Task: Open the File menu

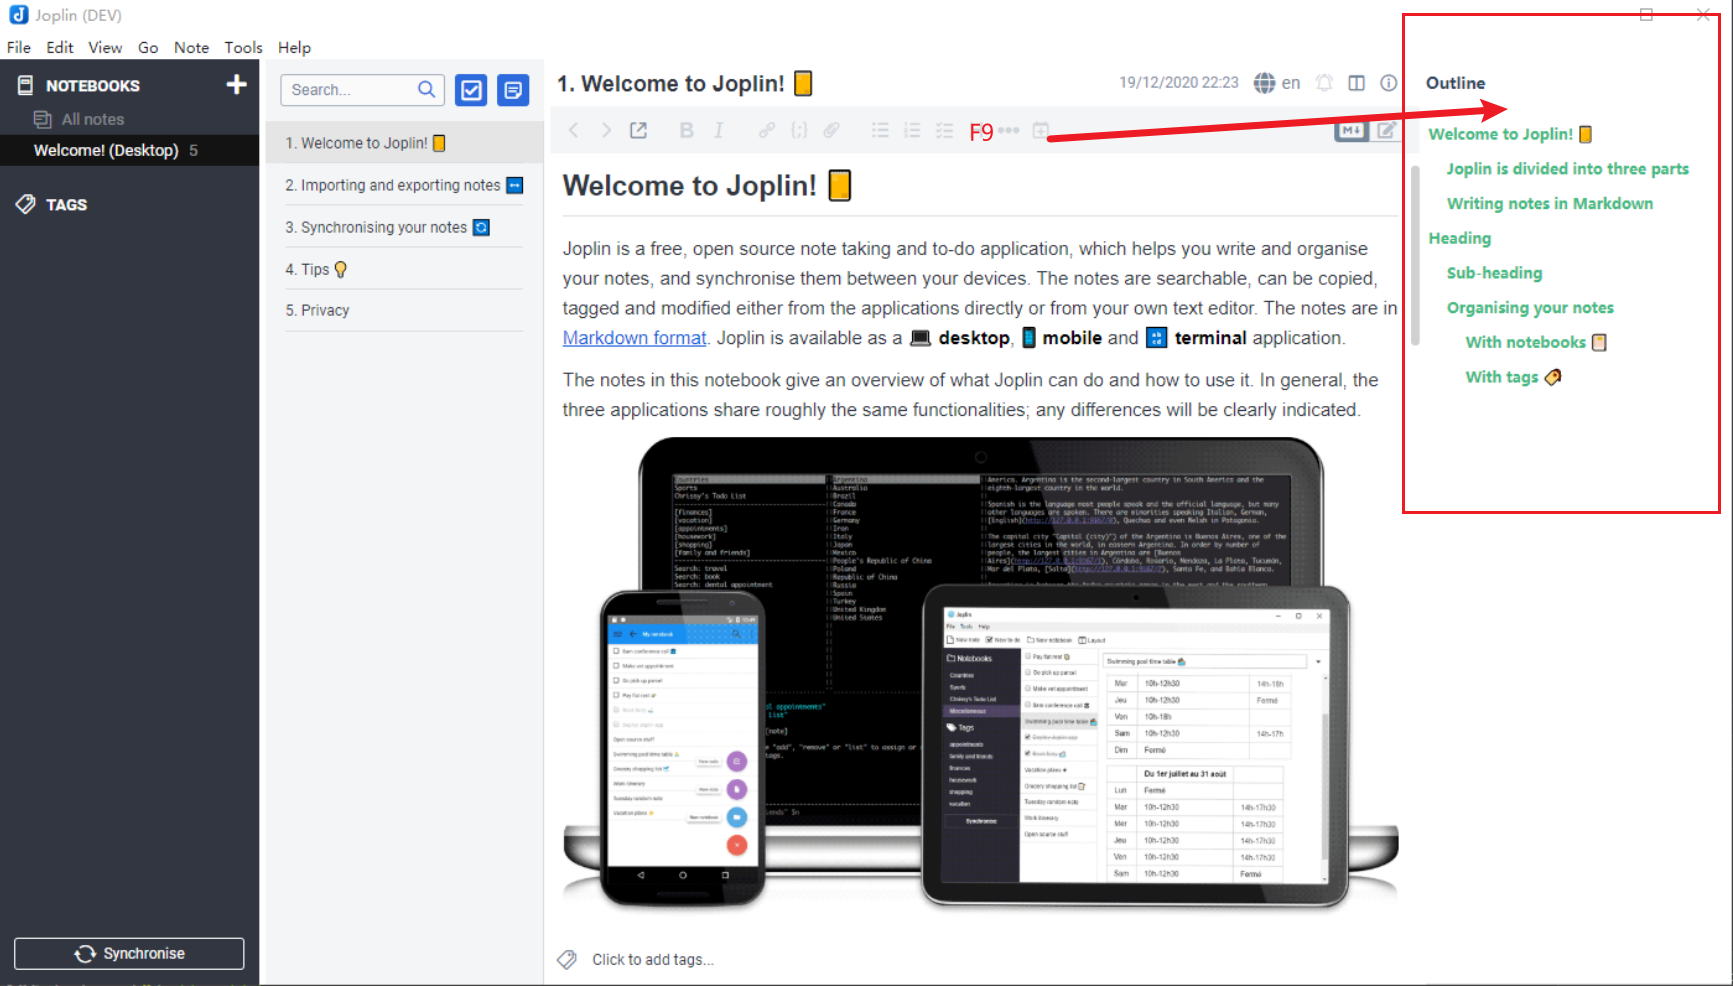Action: [19, 47]
